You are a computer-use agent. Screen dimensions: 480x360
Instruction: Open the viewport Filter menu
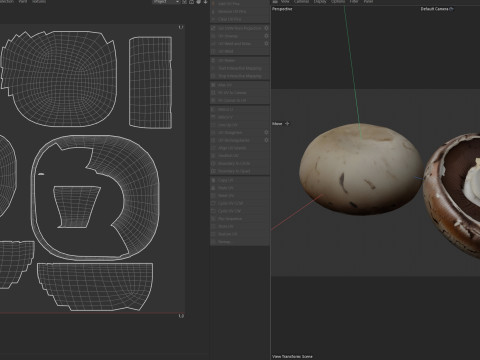tap(354, 2)
